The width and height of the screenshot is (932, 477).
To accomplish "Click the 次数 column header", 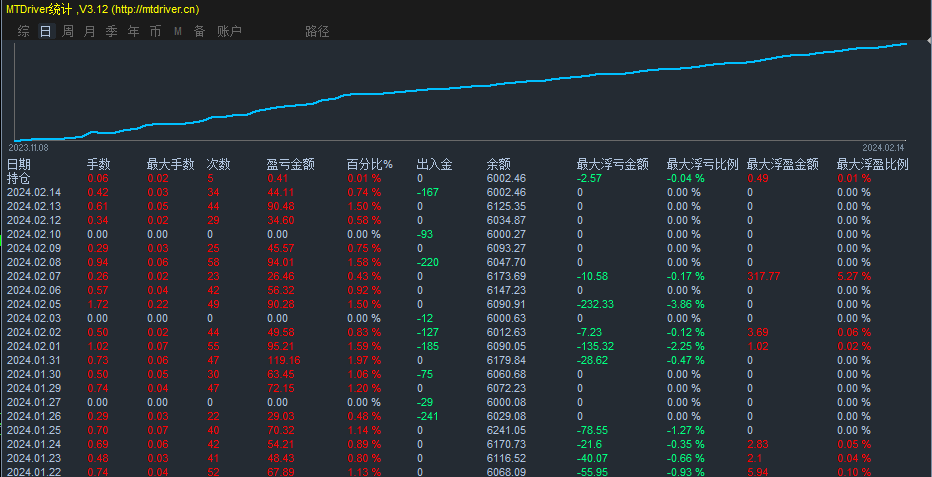I will [x=218, y=165].
